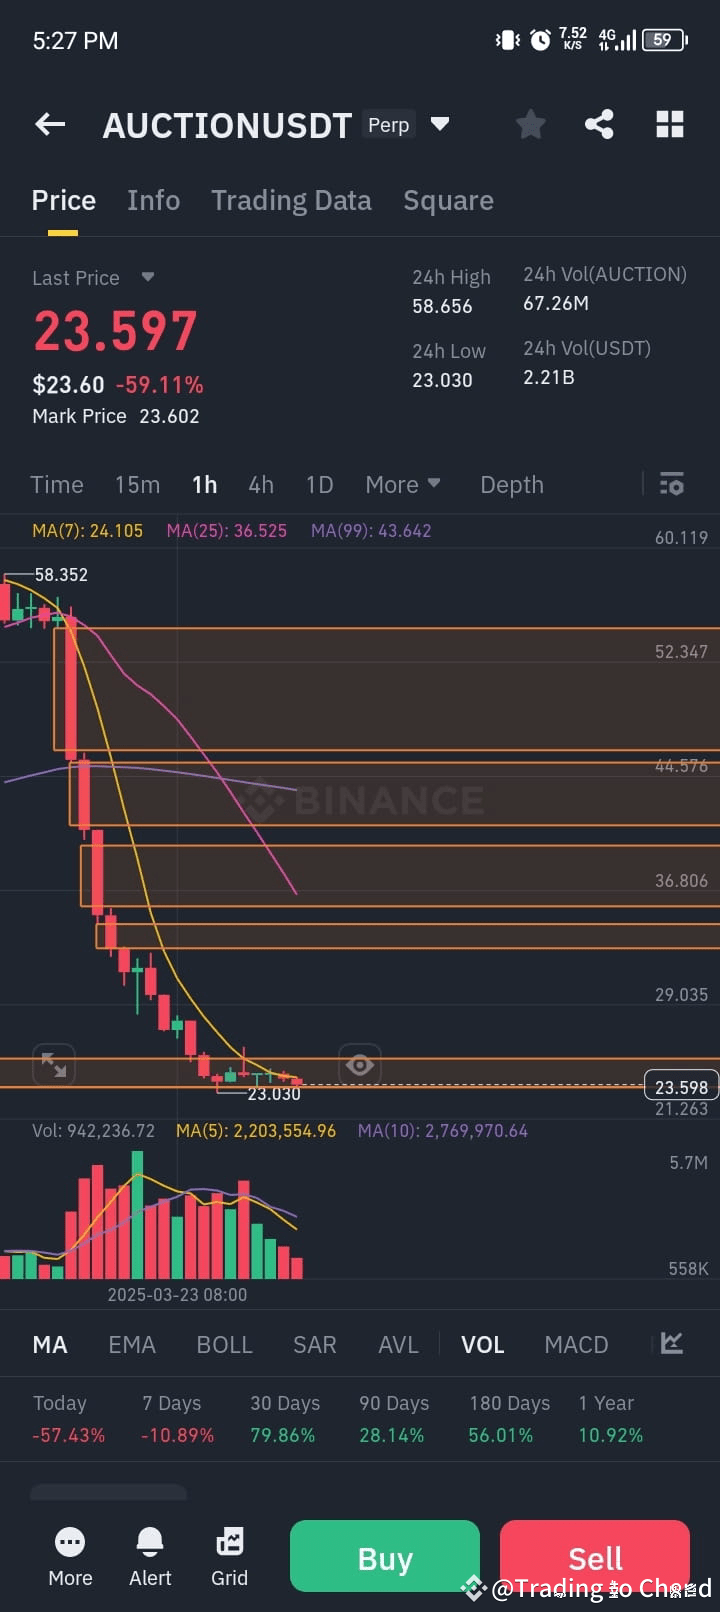Switch to the Square tab

point(448,200)
